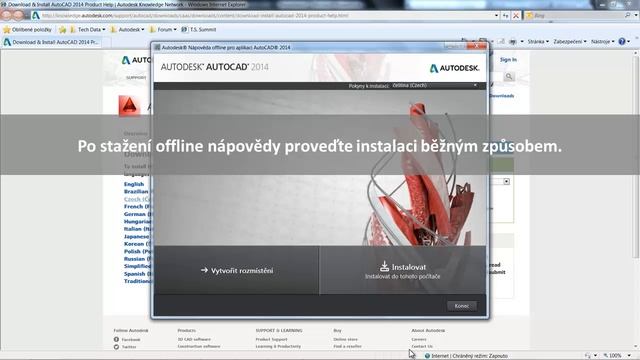Select French language link on page
Viewport: 640px width, 360px height.
click(x=137, y=207)
